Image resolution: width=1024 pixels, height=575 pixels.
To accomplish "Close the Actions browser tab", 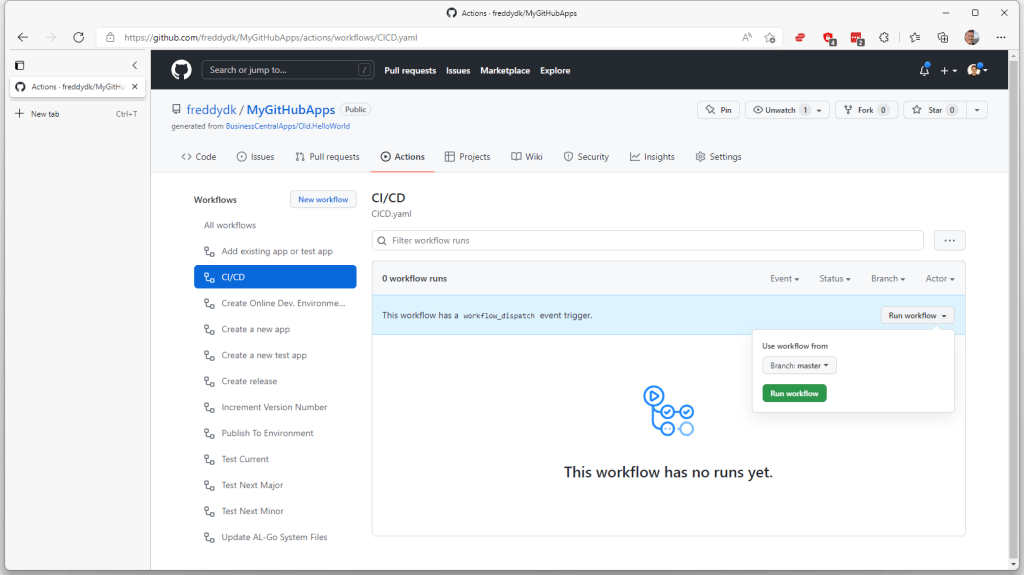I will pos(135,87).
